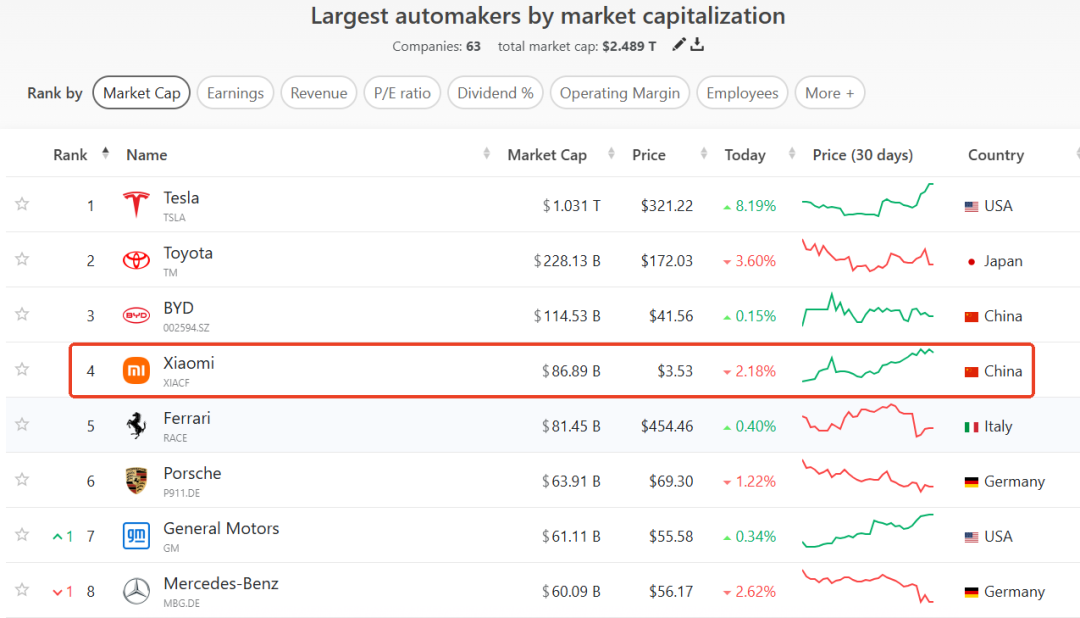Click Toyota's today change 3.60%
This screenshot has width=1080, height=618.
click(x=749, y=261)
